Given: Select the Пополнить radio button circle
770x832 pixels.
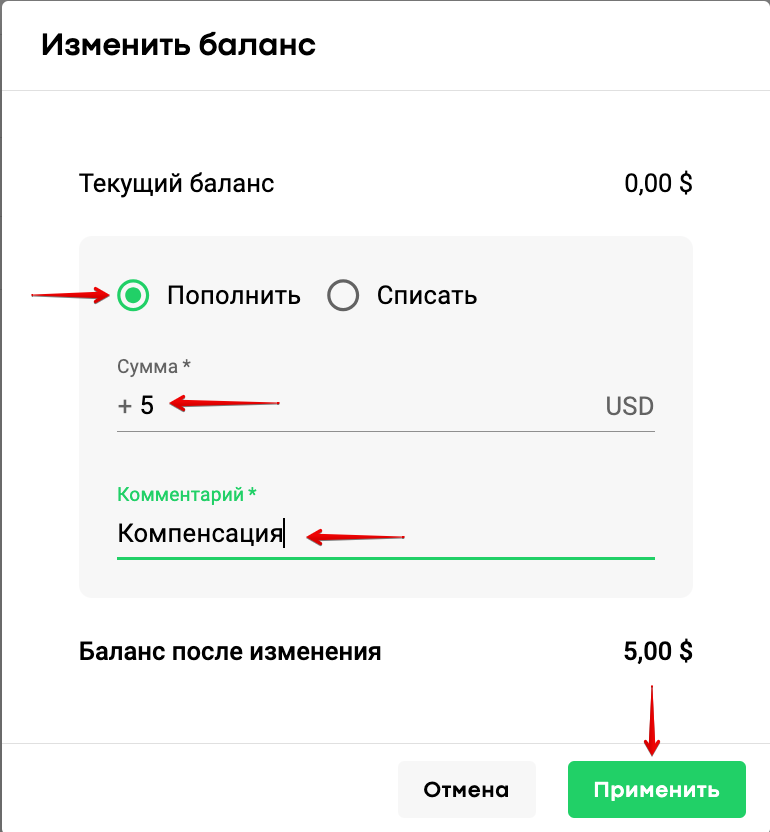Looking at the screenshot, I should (133, 296).
